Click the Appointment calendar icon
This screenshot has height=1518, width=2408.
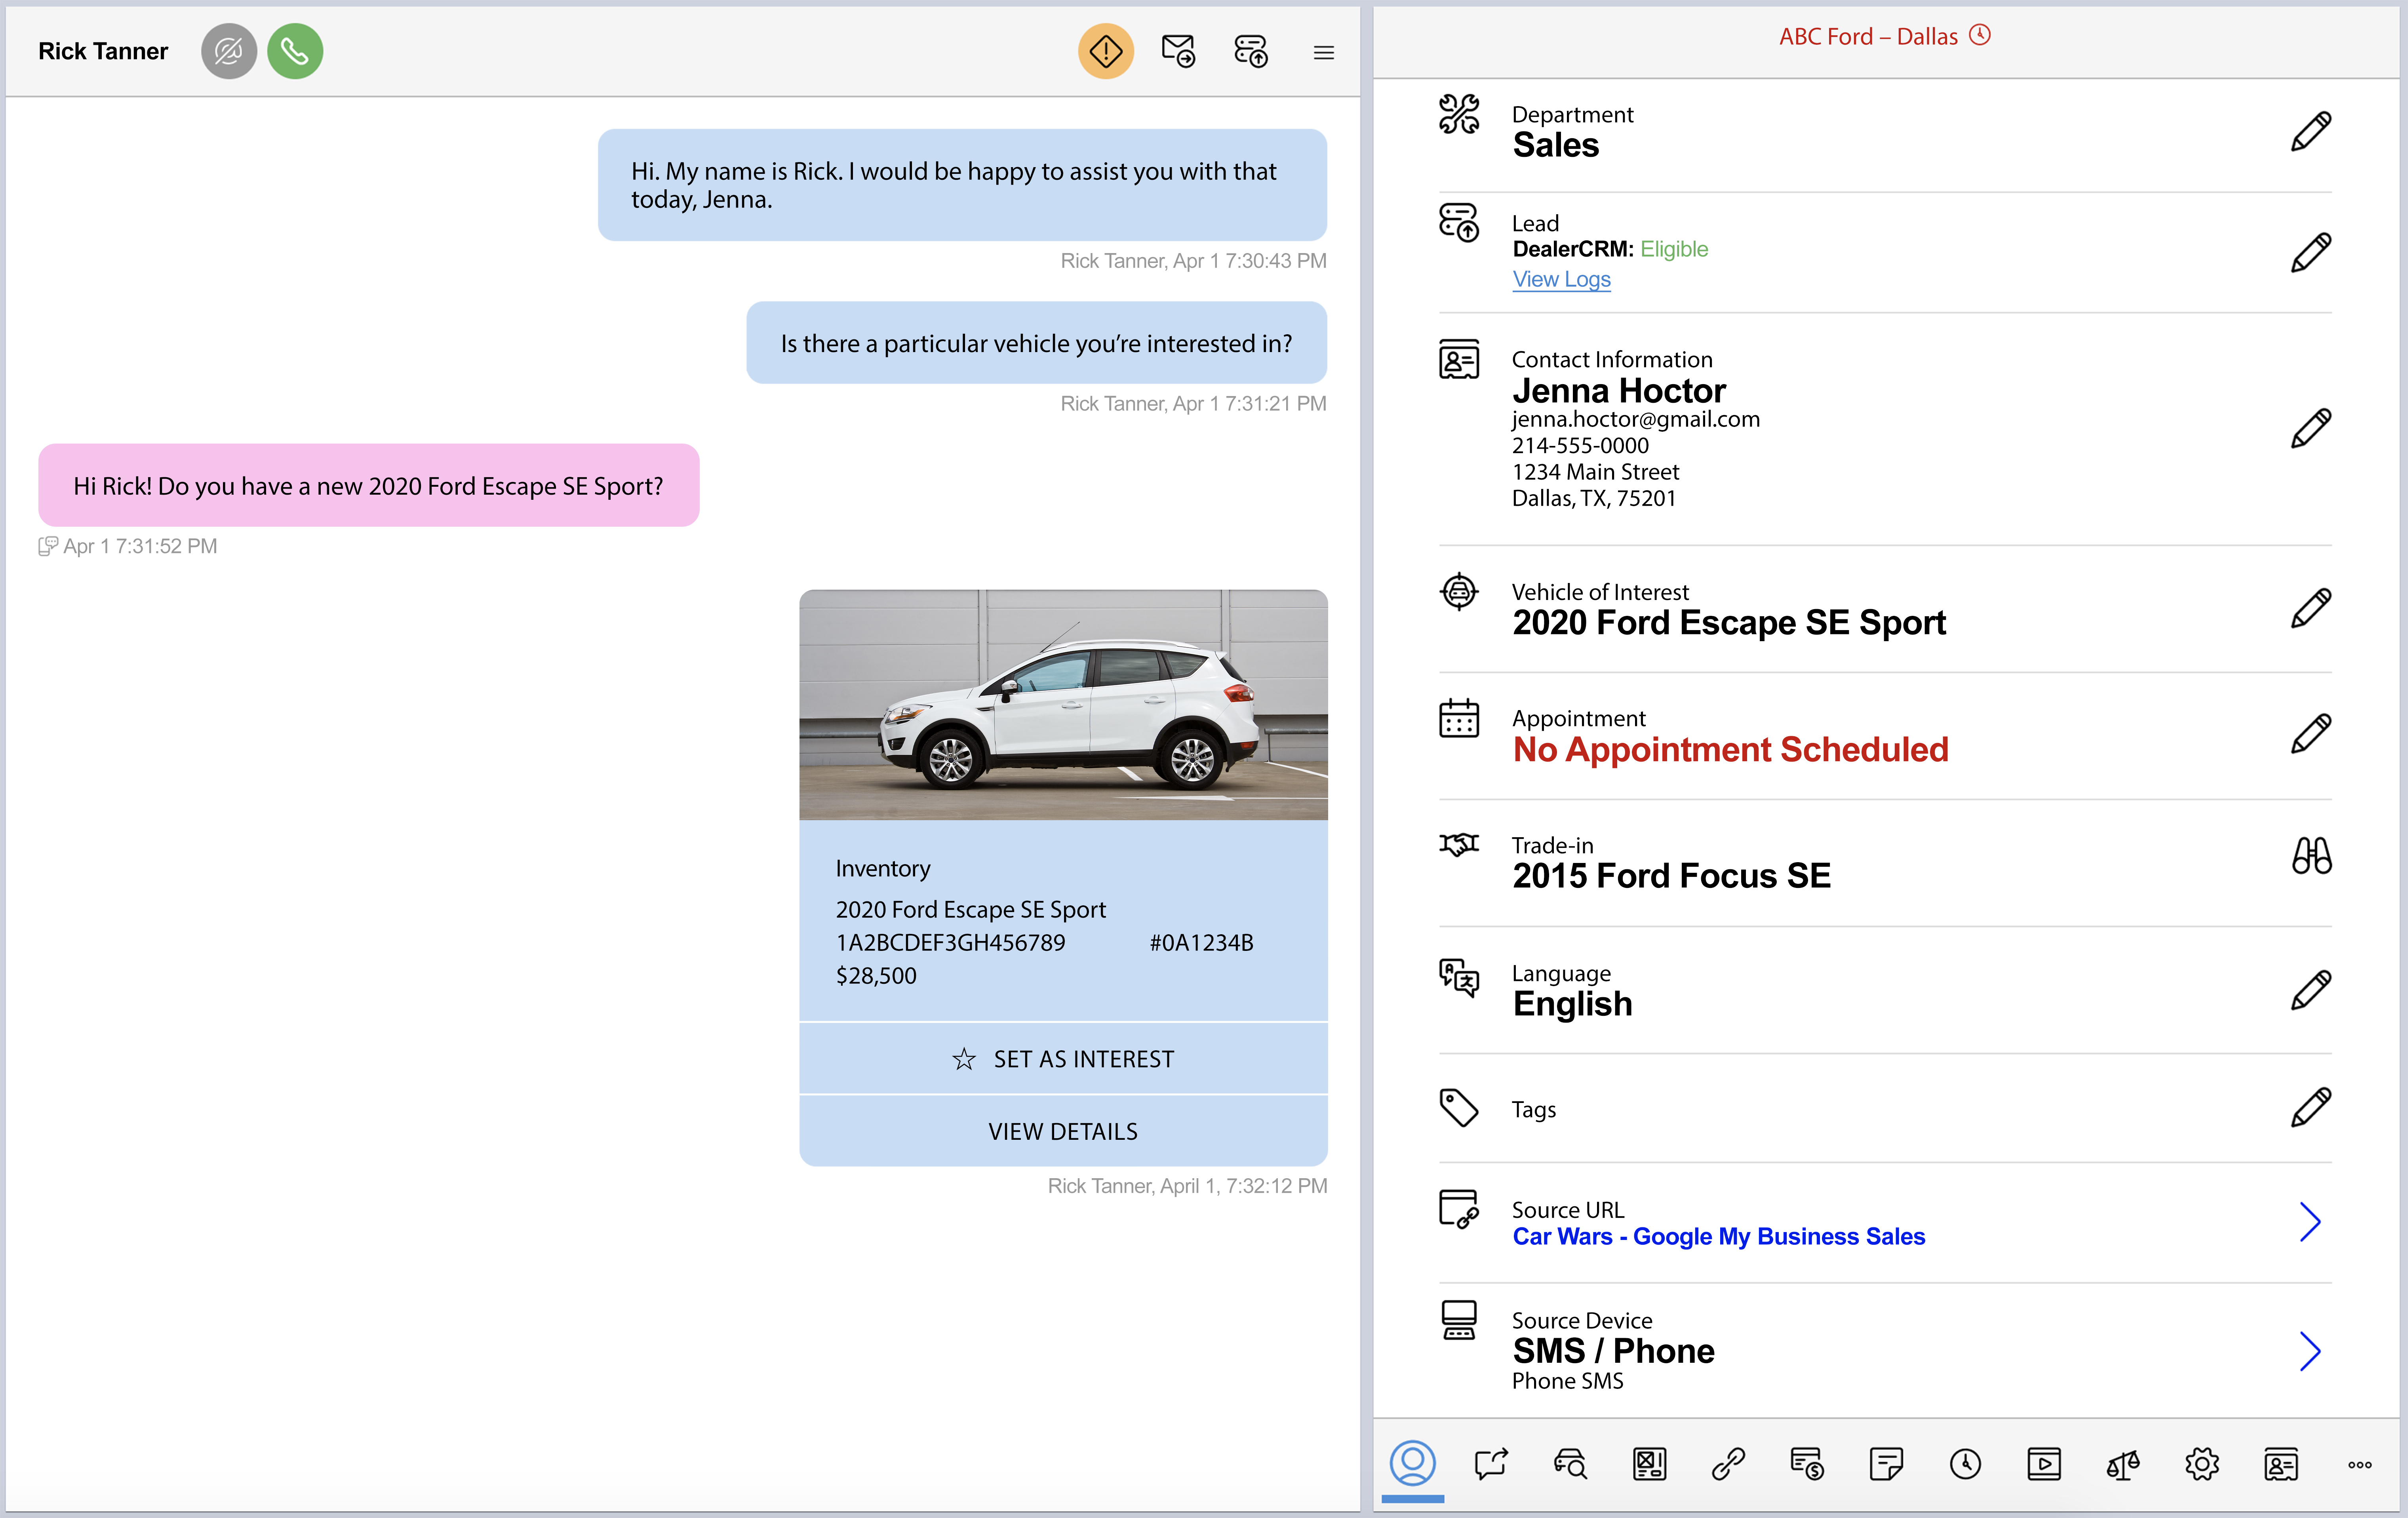[1459, 718]
